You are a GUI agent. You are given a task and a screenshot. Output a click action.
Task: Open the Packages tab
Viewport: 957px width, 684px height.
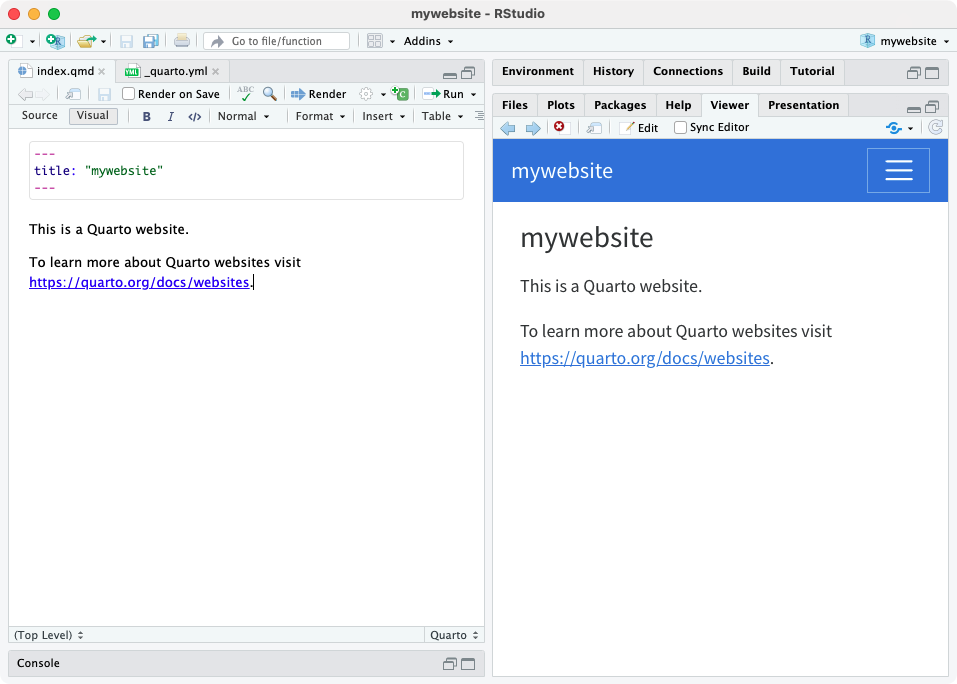[x=620, y=104]
